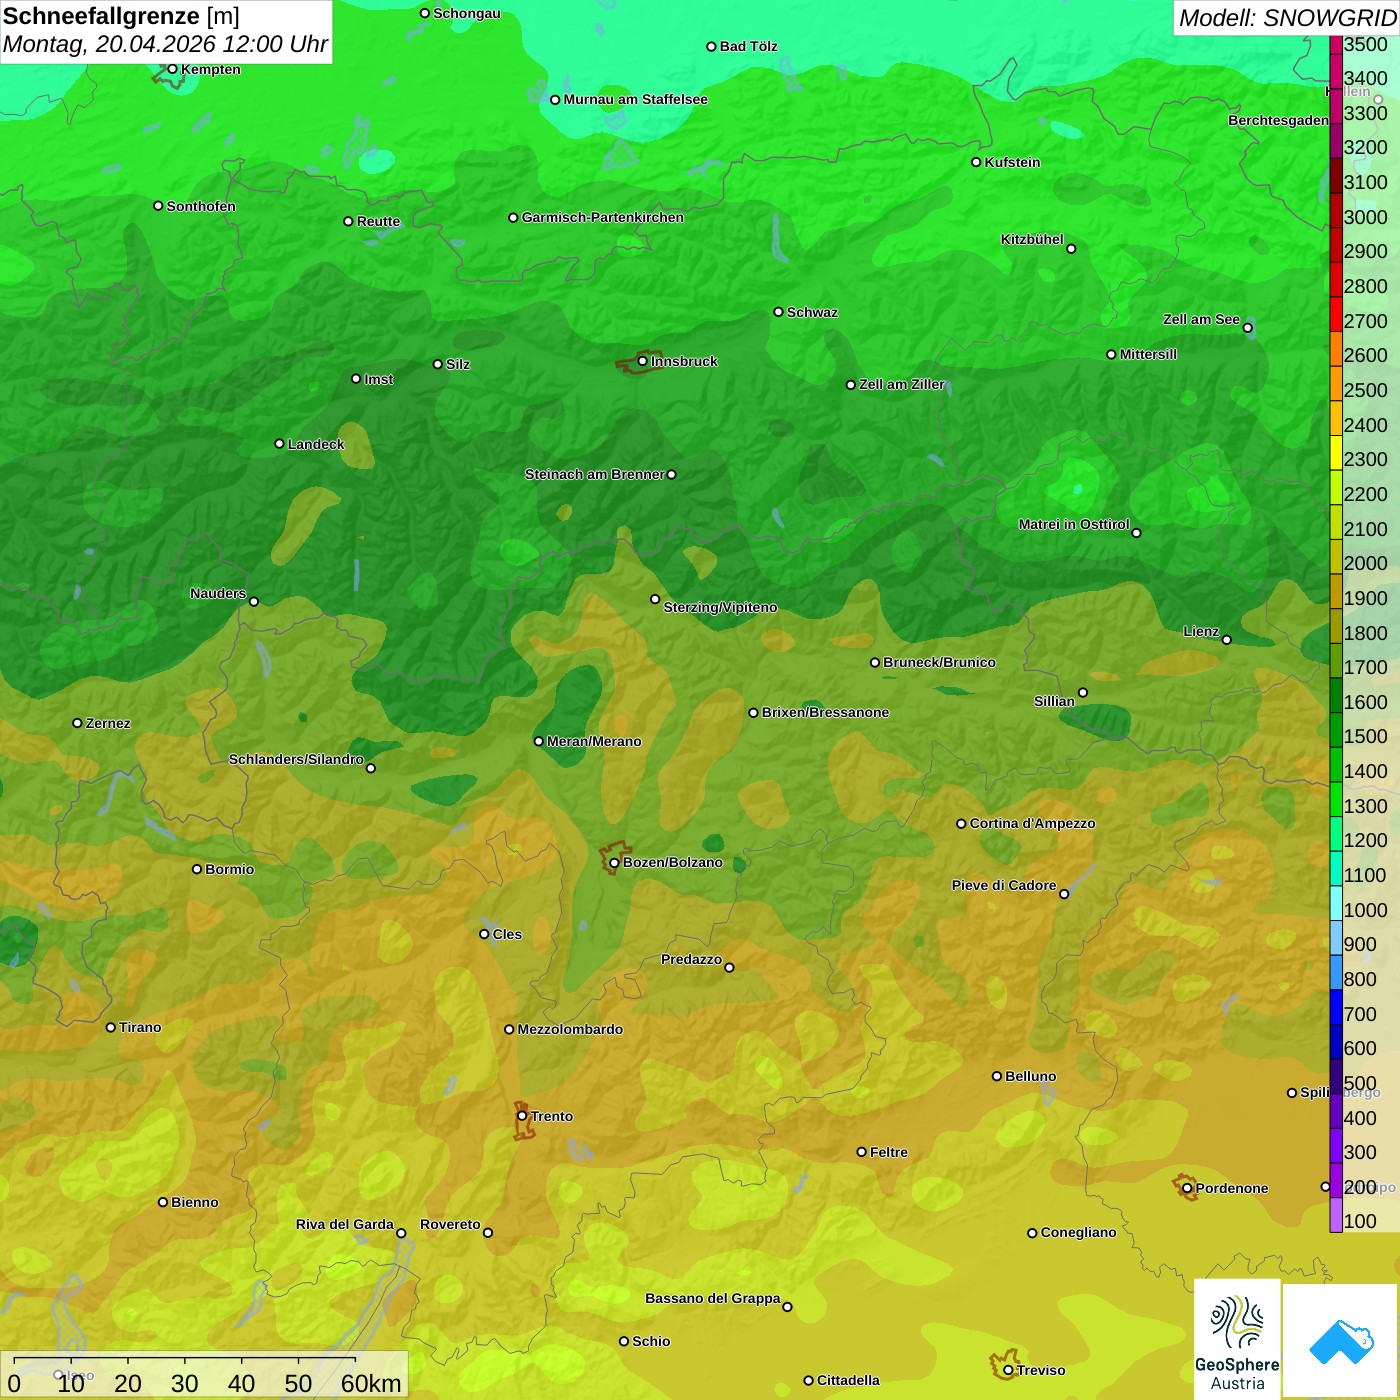Click the Steinach am Brenner label

coord(595,474)
